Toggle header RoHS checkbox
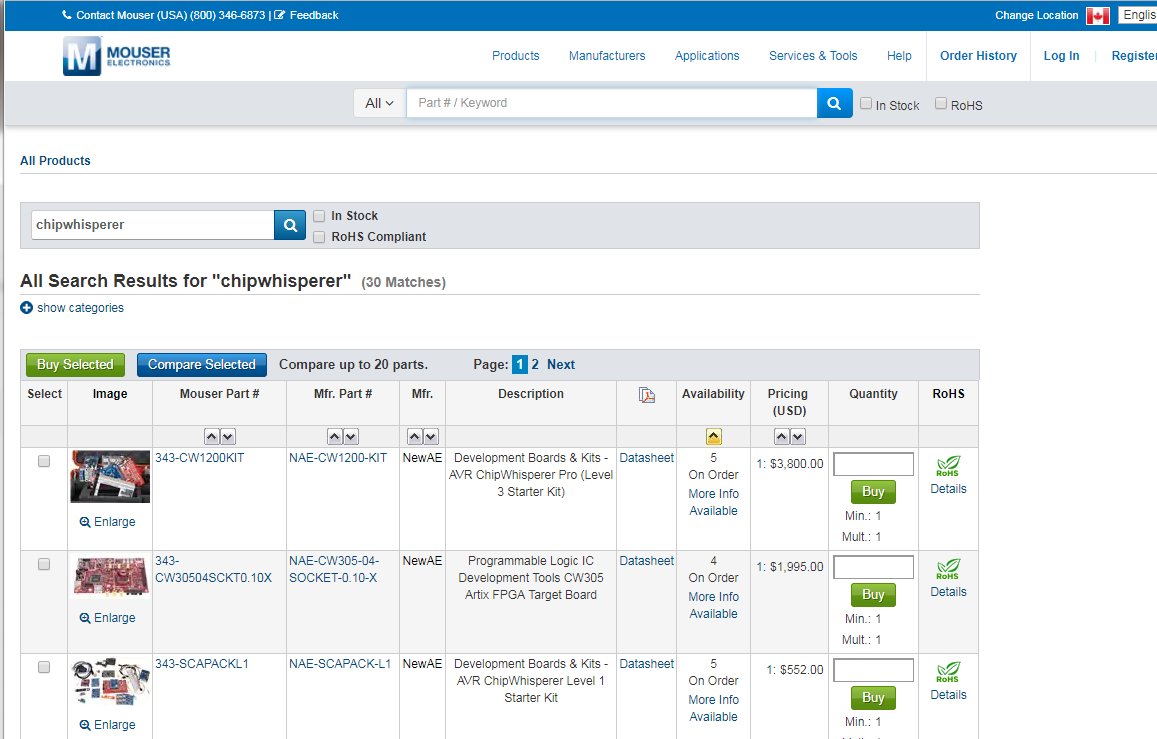This screenshot has width=1157, height=739. [941, 103]
